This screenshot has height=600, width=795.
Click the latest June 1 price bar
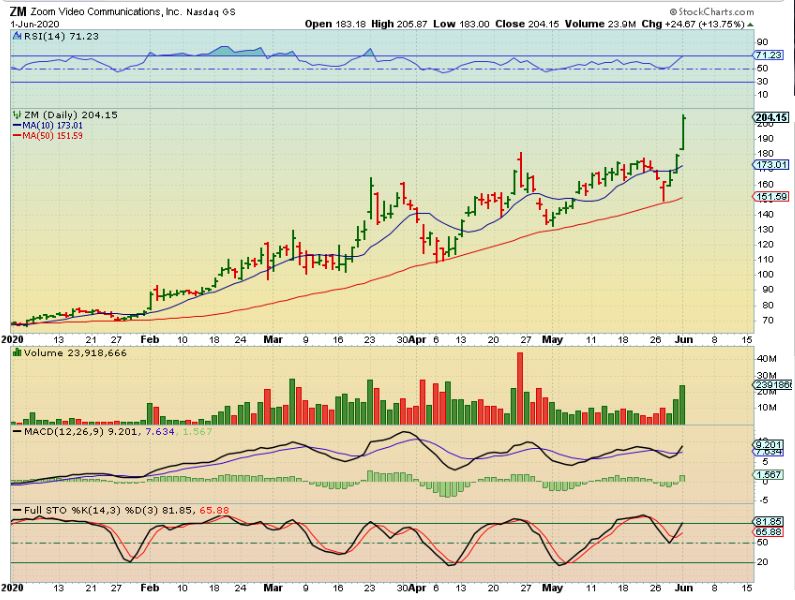tap(683, 132)
